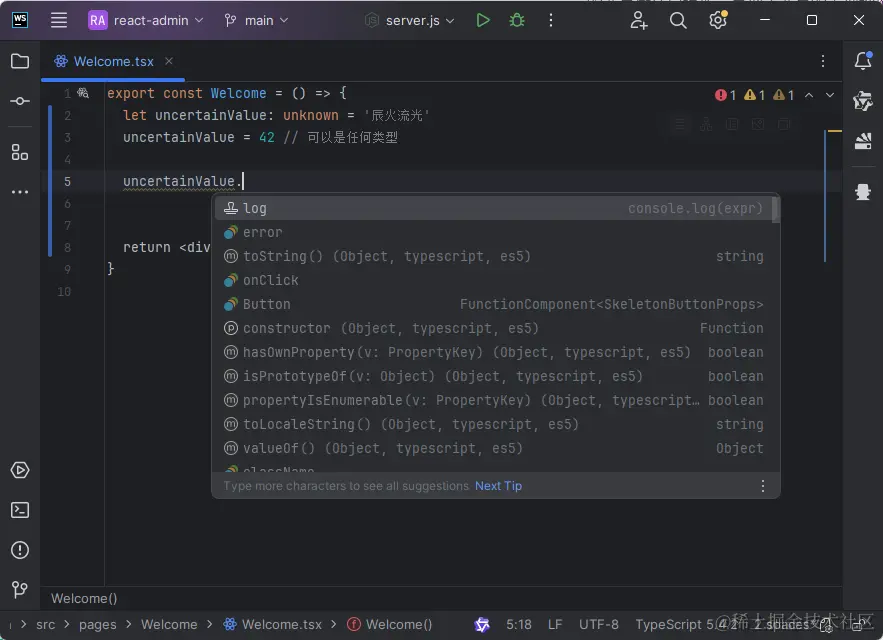
Task: Click the error count indicator
Action: pyautogui.click(x=725, y=95)
